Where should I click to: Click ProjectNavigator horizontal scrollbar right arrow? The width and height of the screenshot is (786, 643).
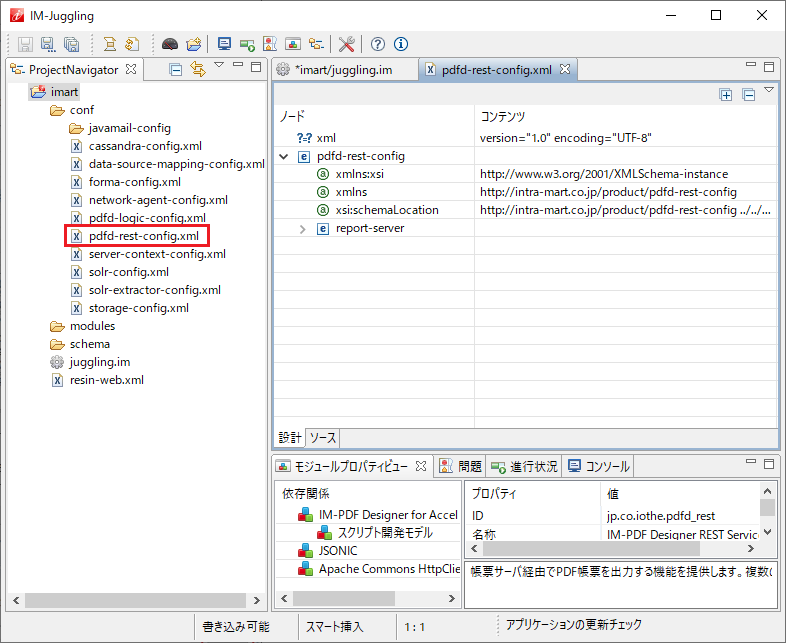pyautogui.click(x=257, y=600)
